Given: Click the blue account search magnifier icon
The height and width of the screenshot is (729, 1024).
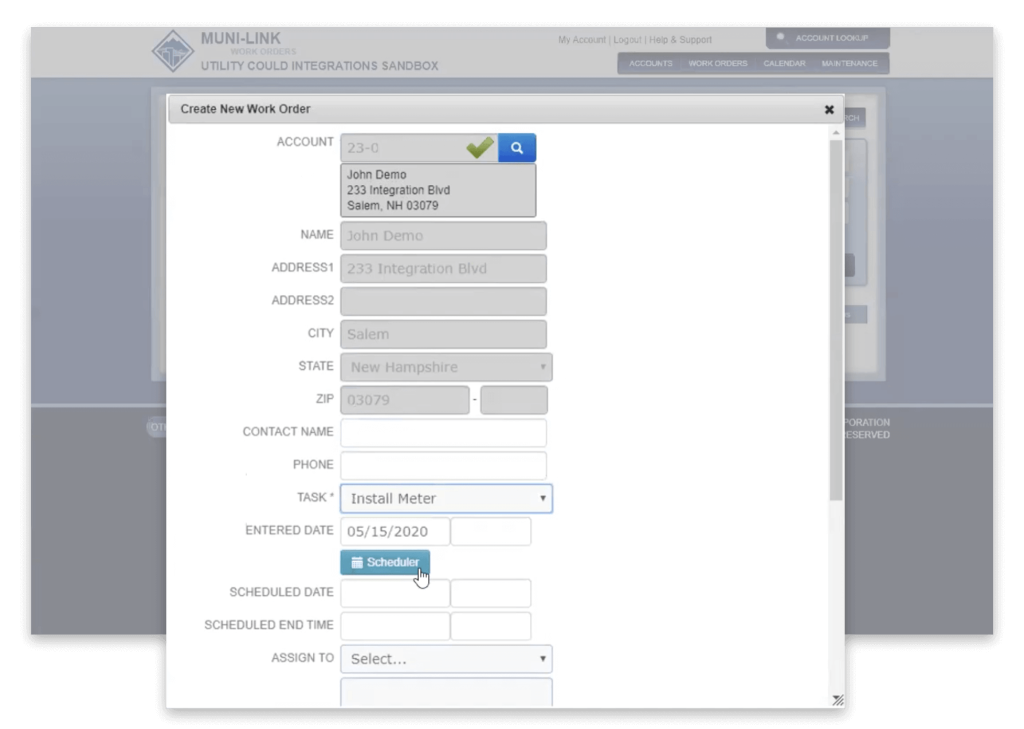Looking at the screenshot, I should click(x=516, y=148).
